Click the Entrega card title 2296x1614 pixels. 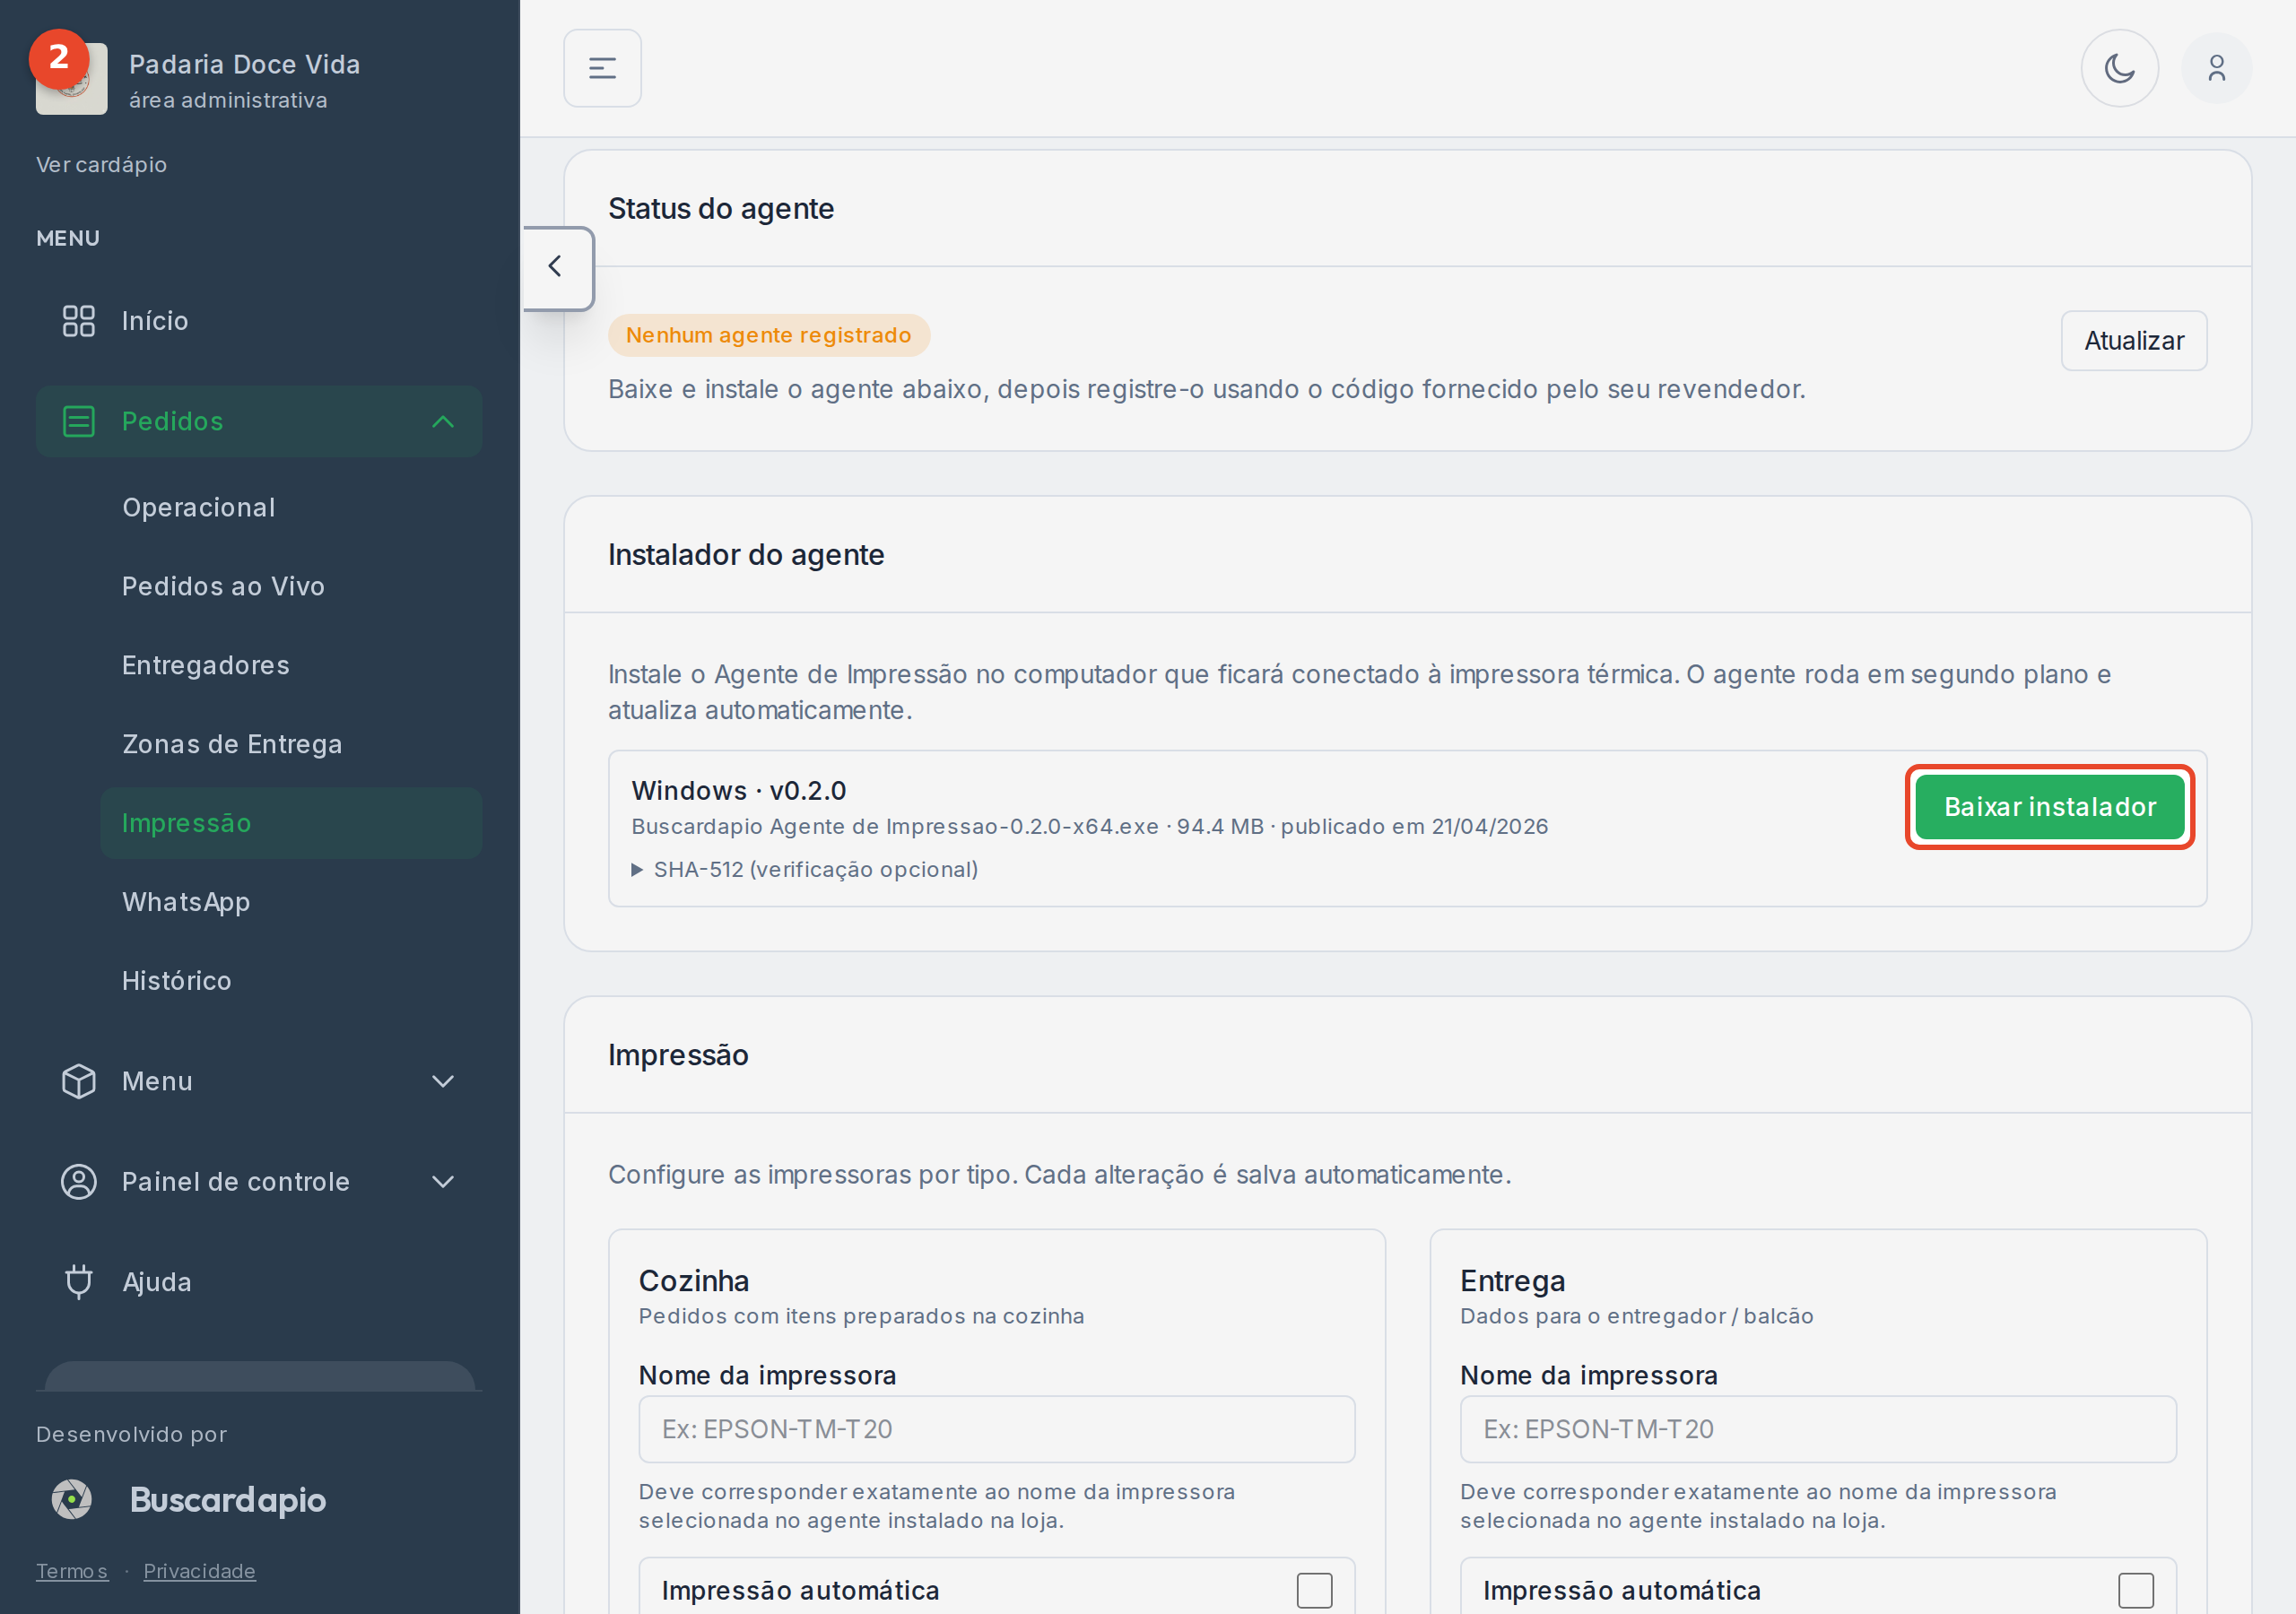1513,1281
